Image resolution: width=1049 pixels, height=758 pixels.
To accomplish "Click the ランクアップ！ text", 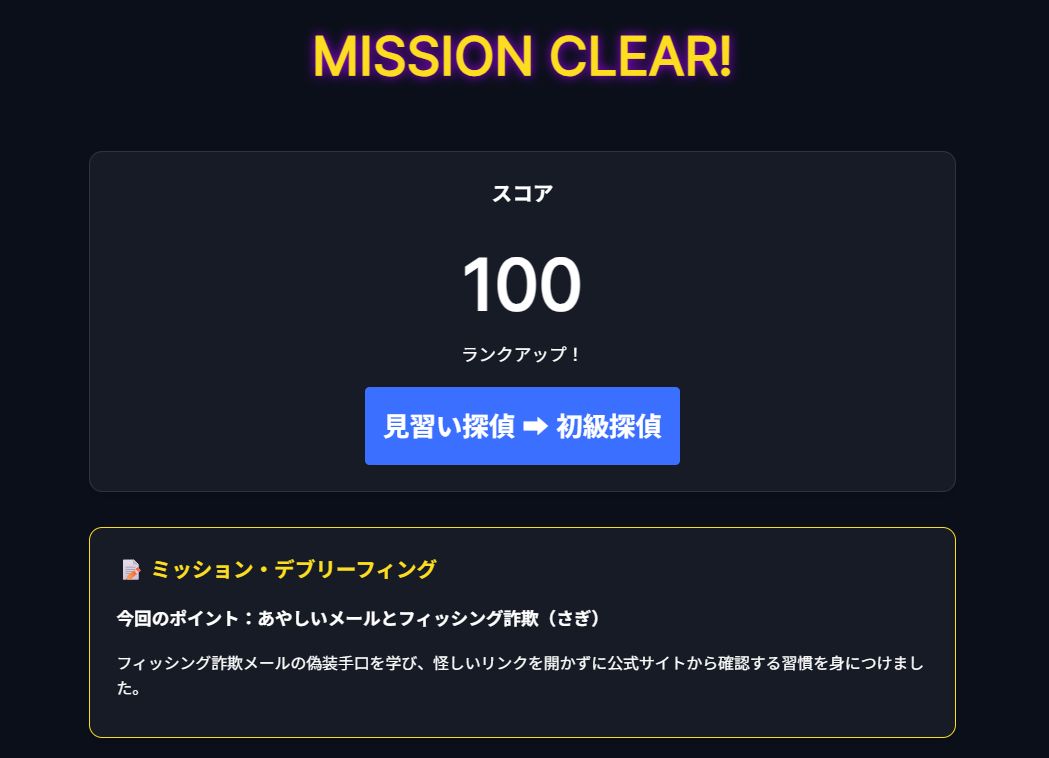I will tap(522, 354).
